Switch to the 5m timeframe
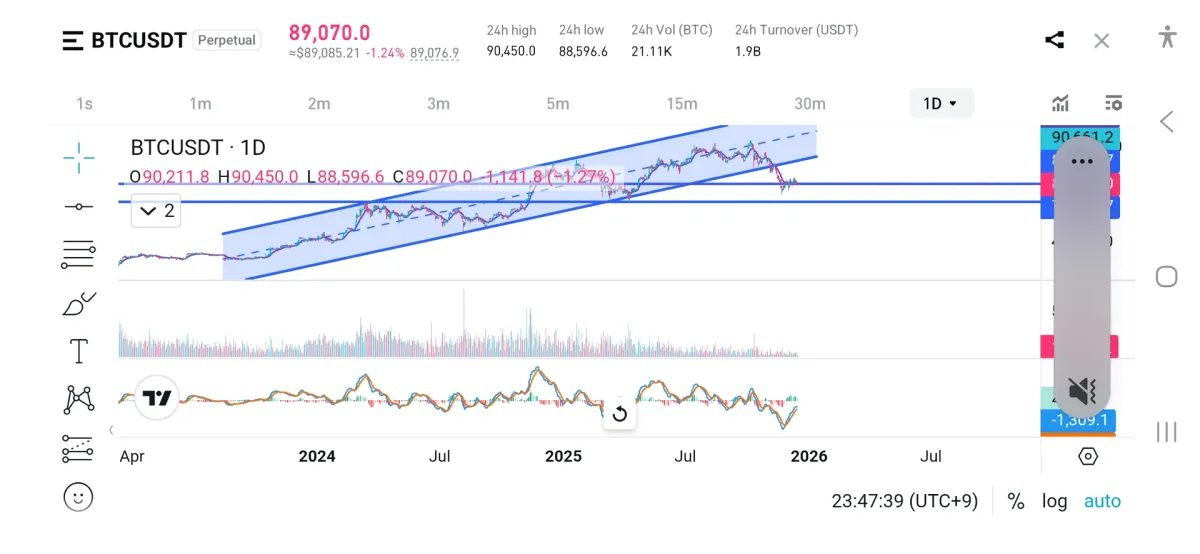 557,104
